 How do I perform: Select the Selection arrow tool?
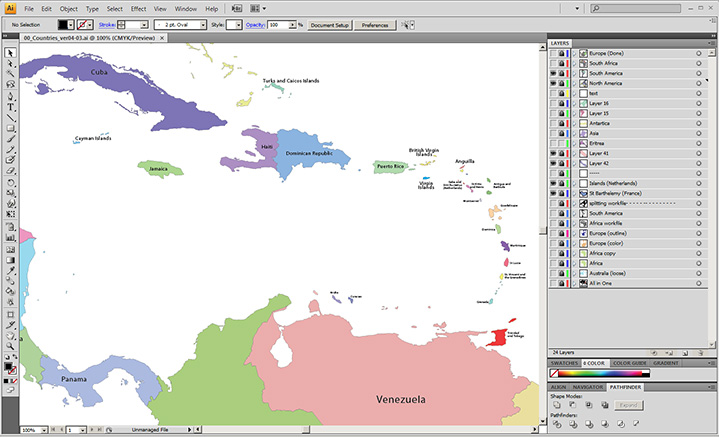[11, 52]
